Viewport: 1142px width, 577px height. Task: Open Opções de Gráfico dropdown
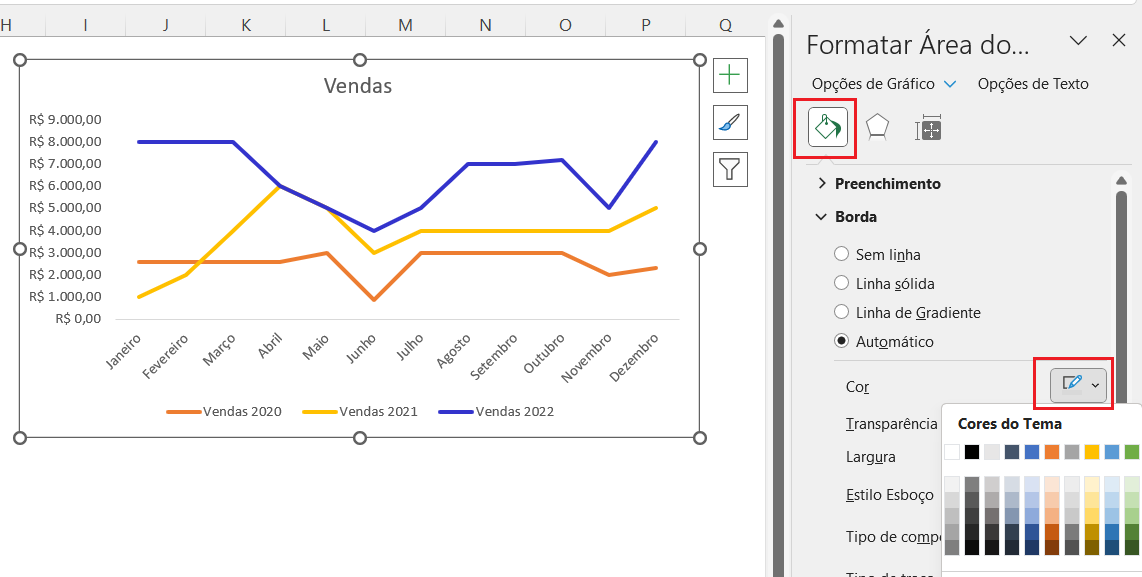(x=883, y=85)
